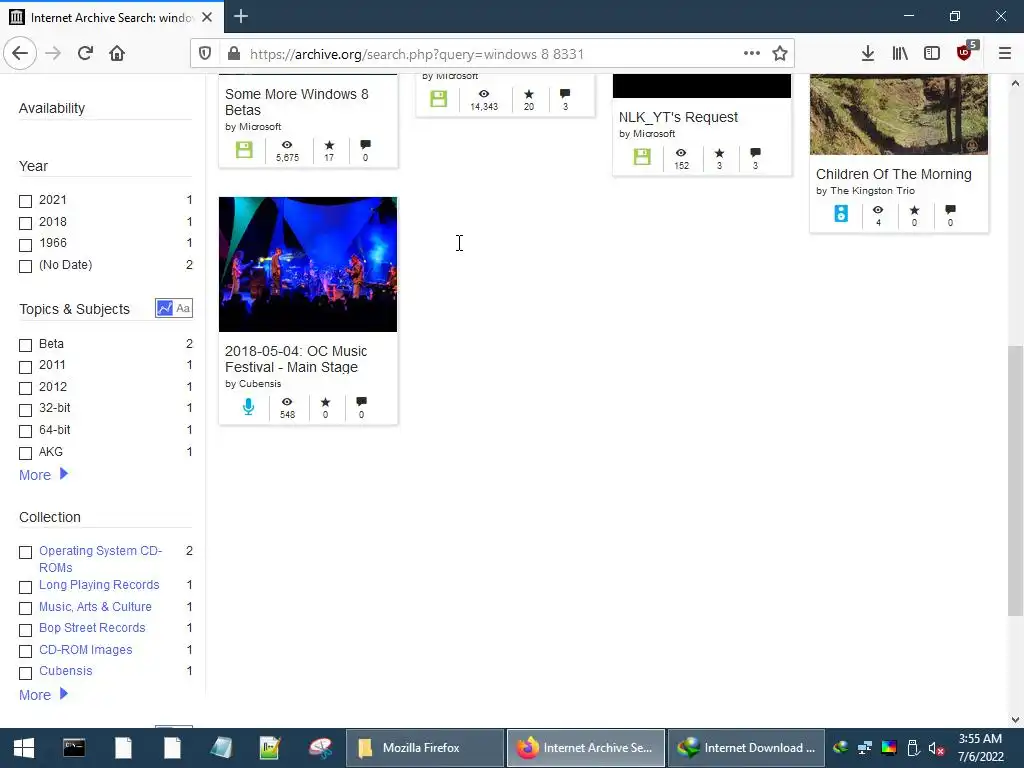The height and width of the screenshot is (768, 1024).
Task: Click views eye icon on OC Music Festival card
Action: (287, 402)
